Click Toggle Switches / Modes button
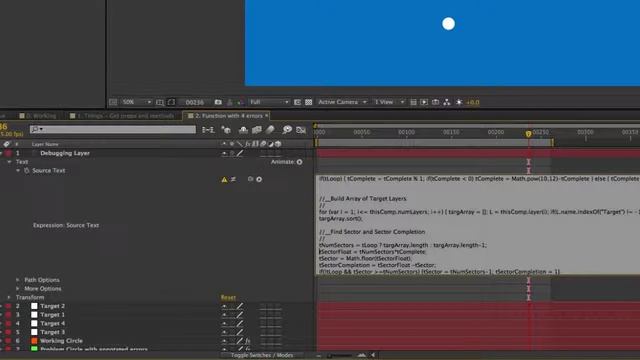Viewport: 640px width, 360px height. 262,355
